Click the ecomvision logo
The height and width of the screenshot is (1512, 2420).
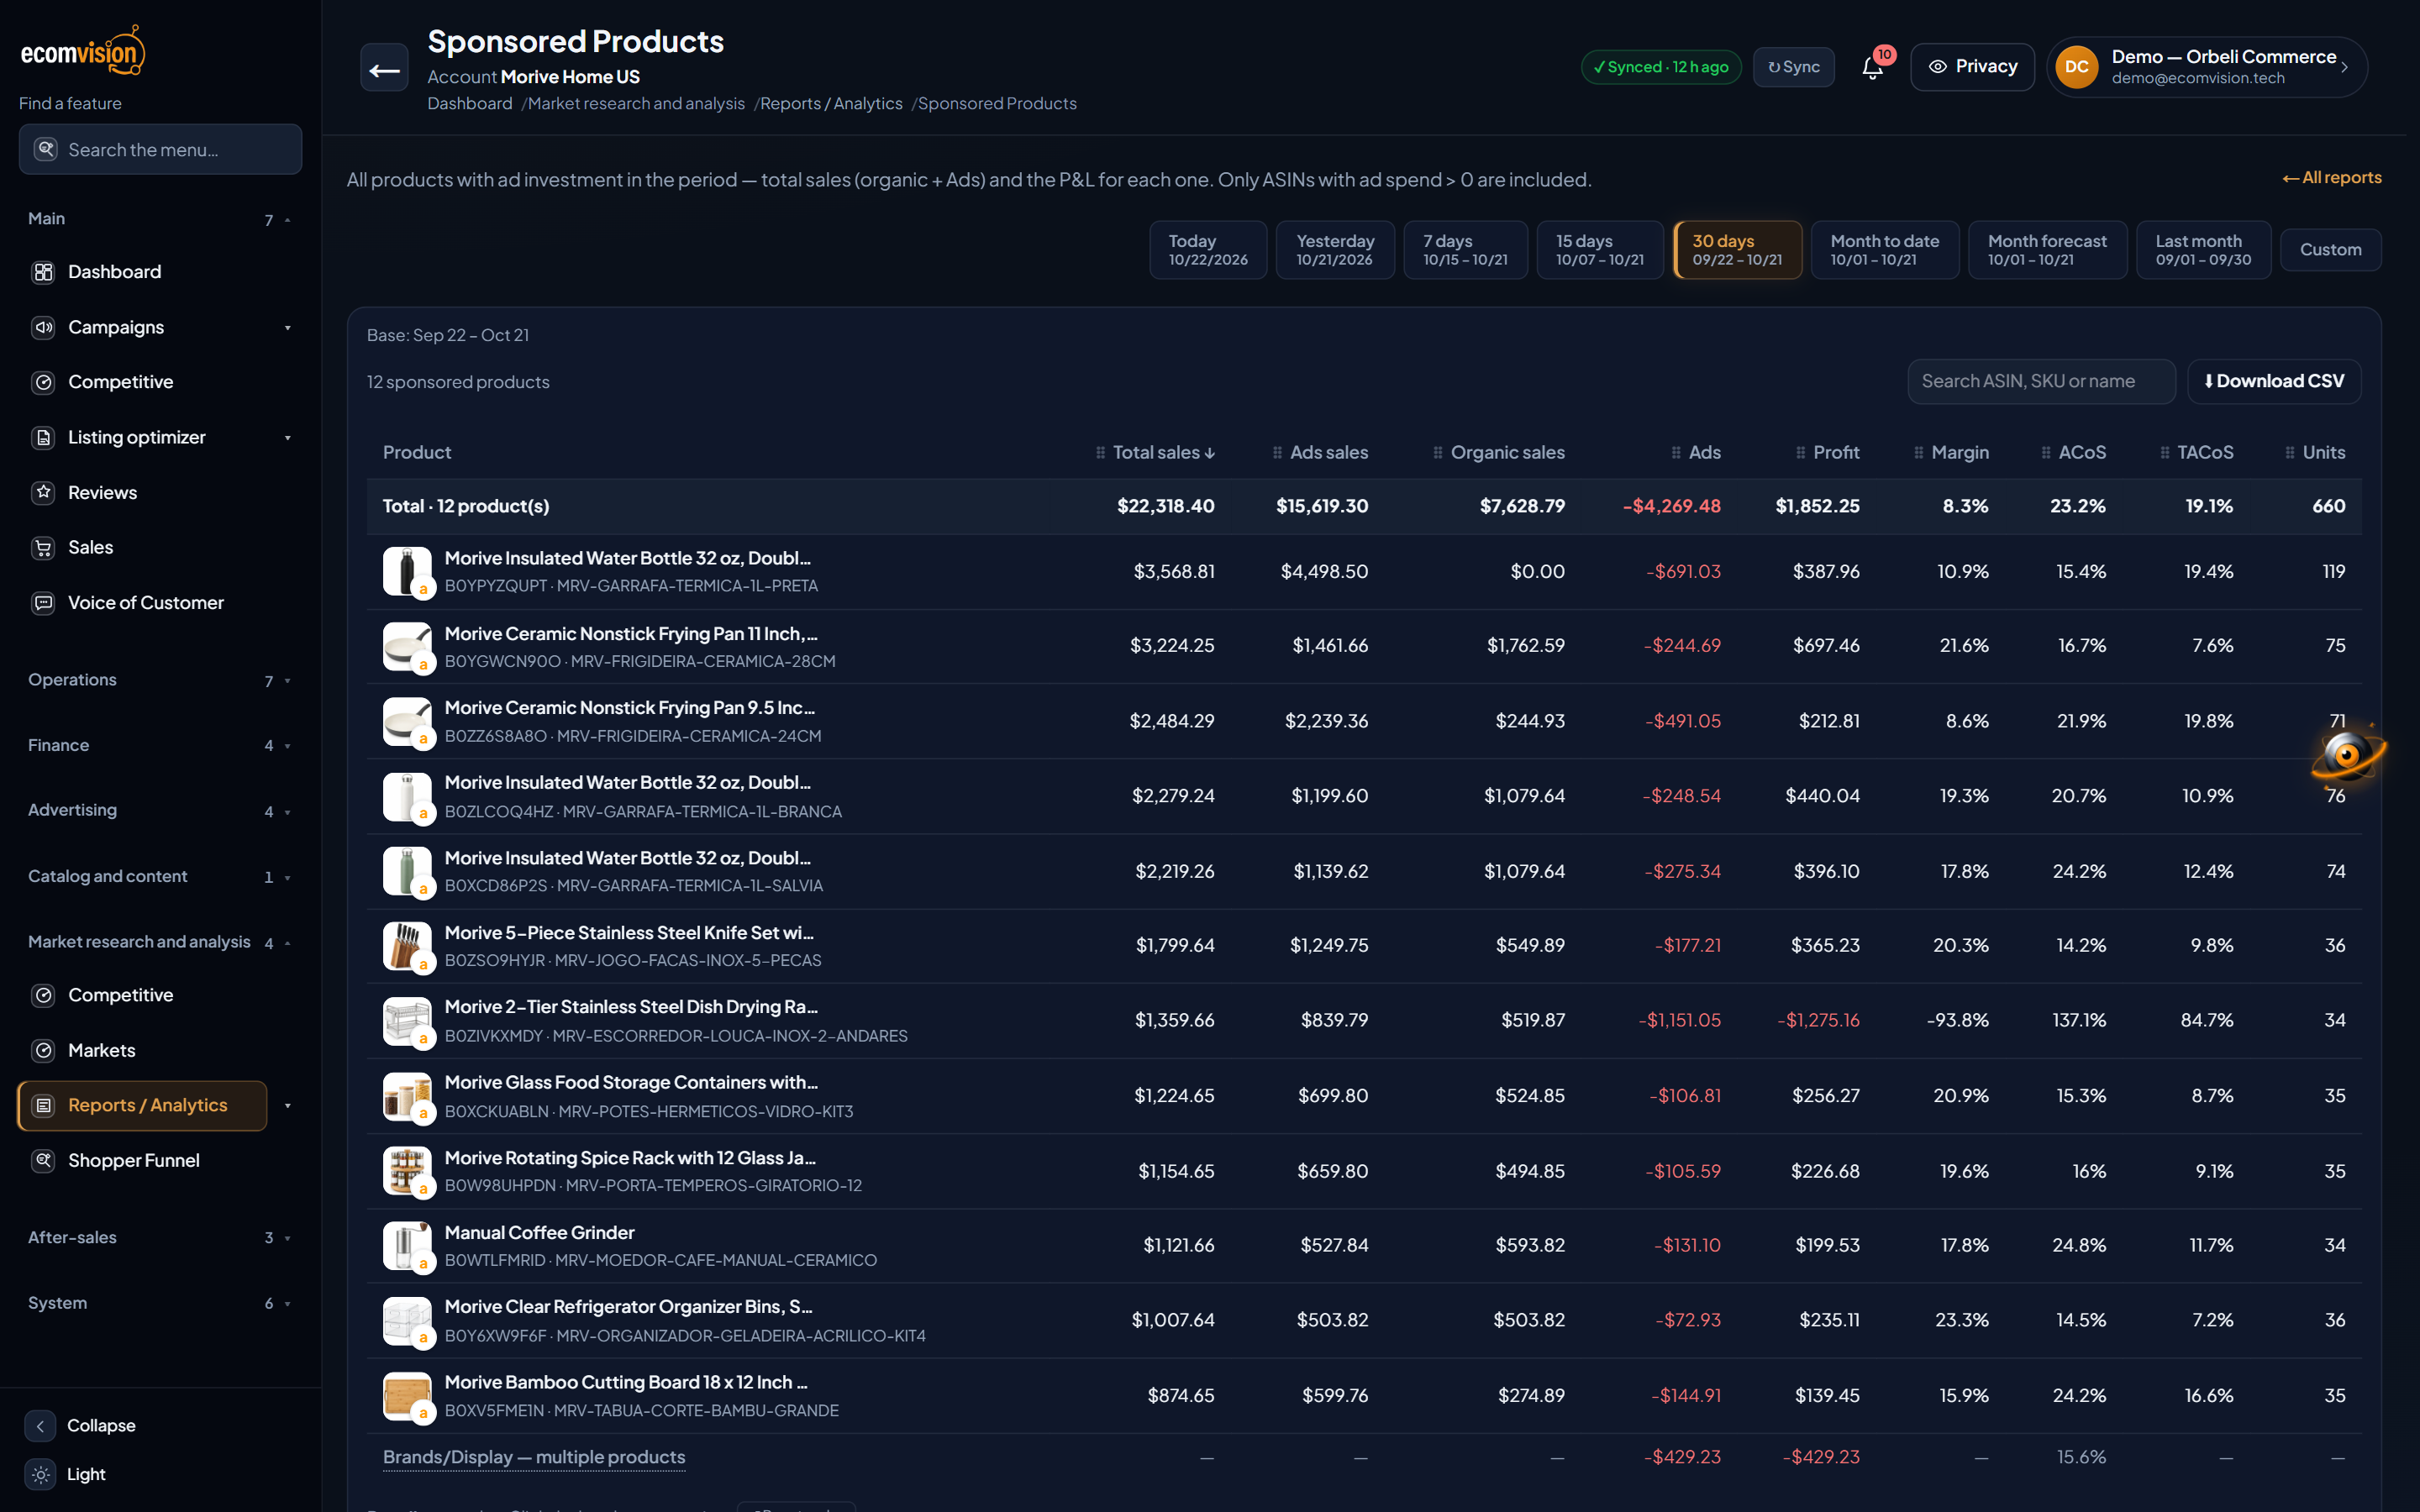click(83, 51)
